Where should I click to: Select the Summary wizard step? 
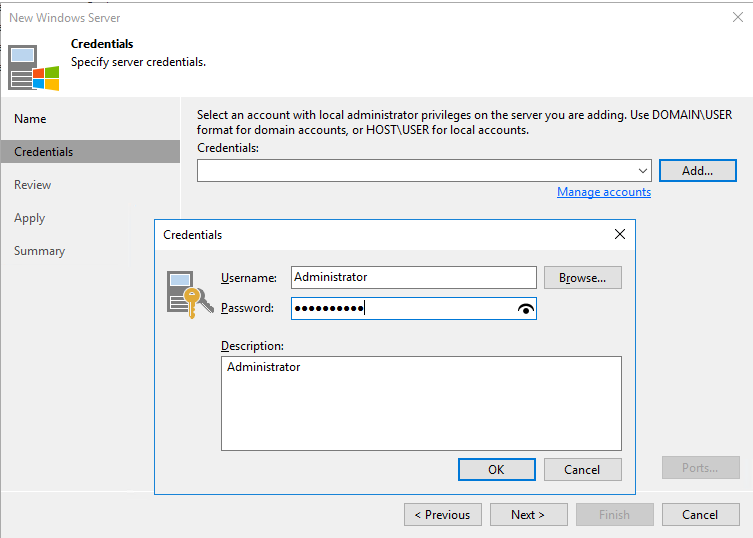click(40, 251)
